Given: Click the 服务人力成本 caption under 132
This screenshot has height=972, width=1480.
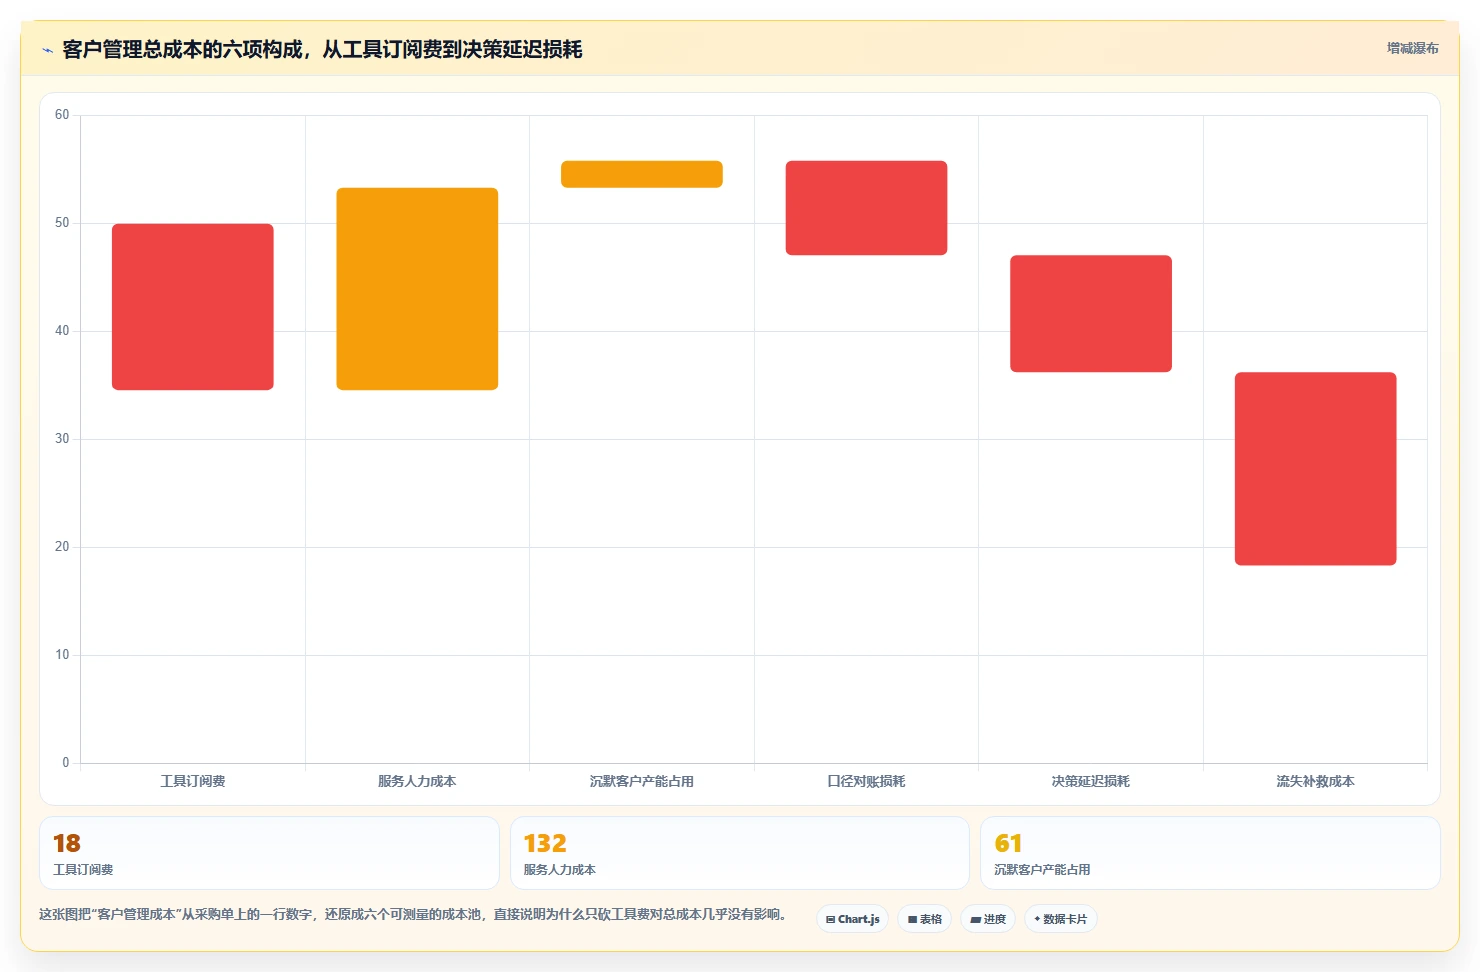Looking at the screenshot, I should coord(560,870).
